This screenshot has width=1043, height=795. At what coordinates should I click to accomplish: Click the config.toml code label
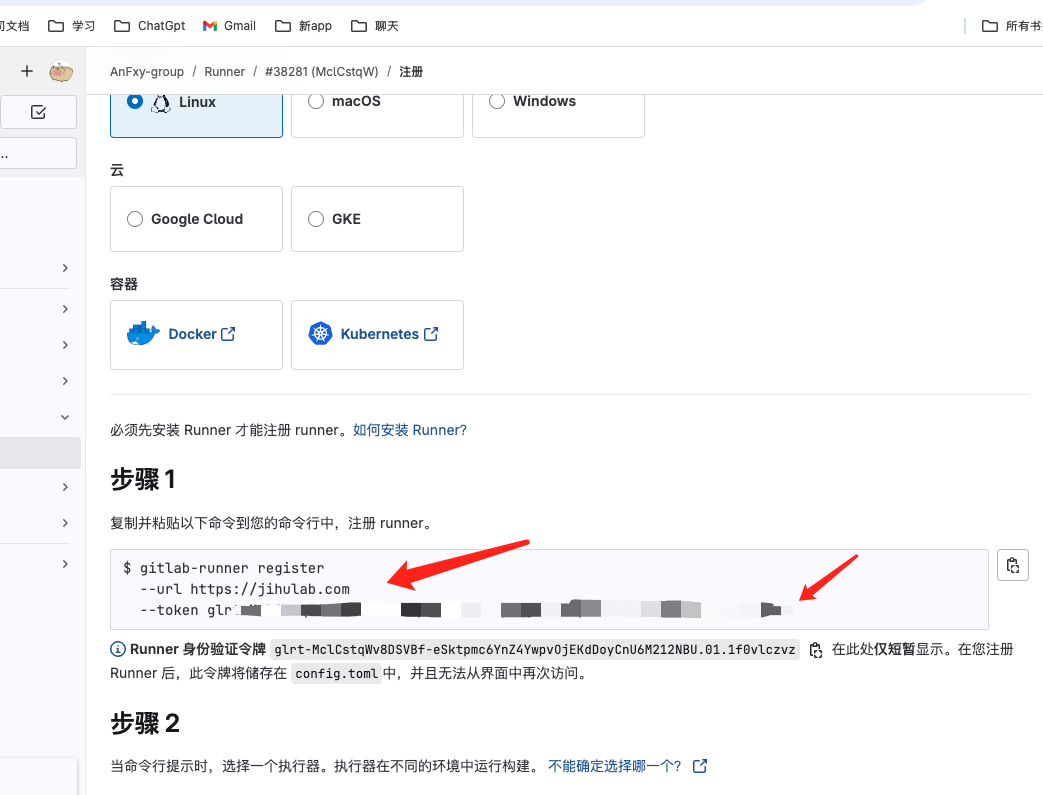click(x=337, y=673)
